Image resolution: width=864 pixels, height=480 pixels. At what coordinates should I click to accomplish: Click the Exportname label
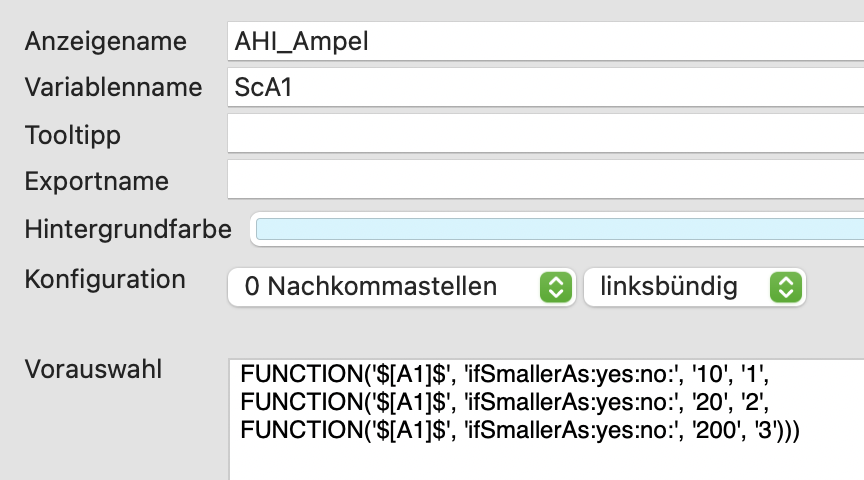[x=97, y=181]
